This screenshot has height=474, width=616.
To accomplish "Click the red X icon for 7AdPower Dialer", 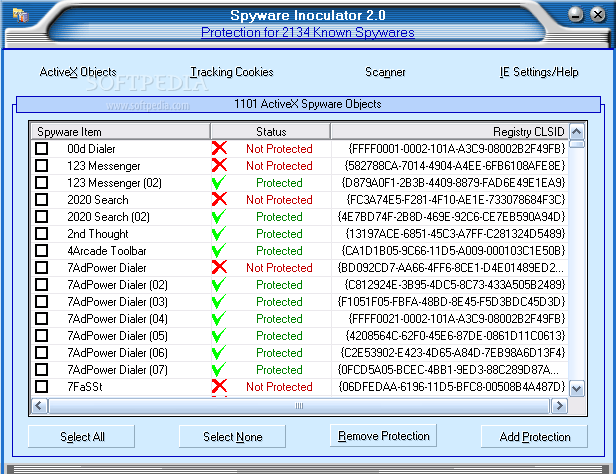I will tap(219, 267).
